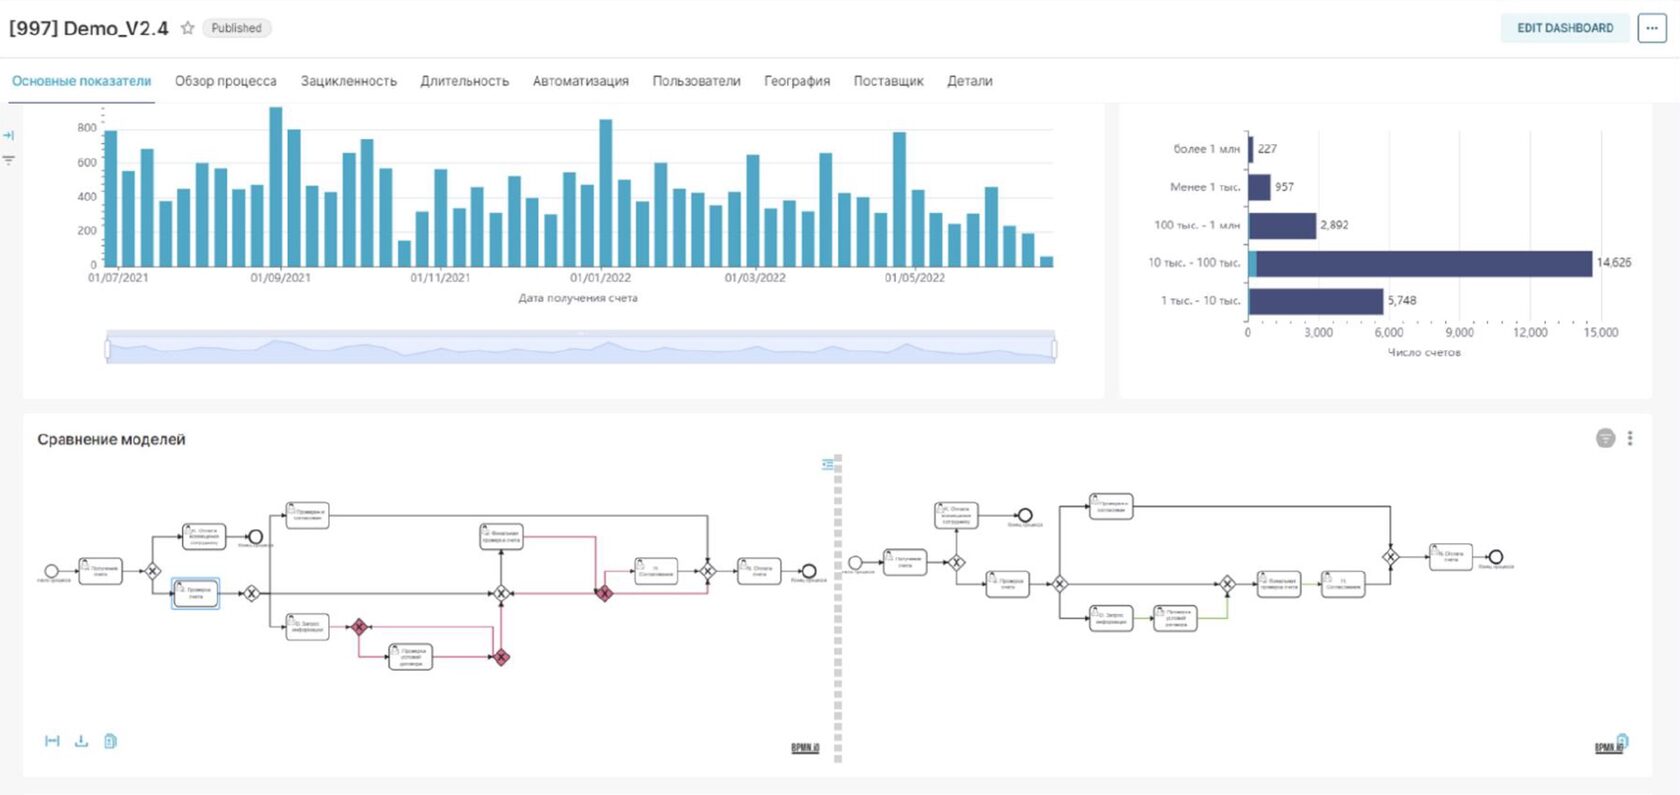
Task: Open the three-dot dashboard actions menu
Action: pos(1651,28)
